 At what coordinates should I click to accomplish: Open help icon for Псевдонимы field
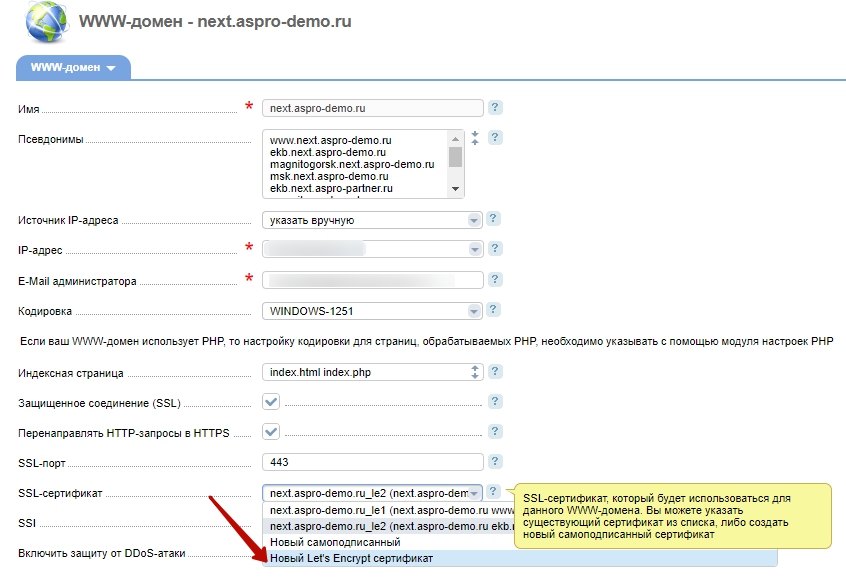(495, 138)
